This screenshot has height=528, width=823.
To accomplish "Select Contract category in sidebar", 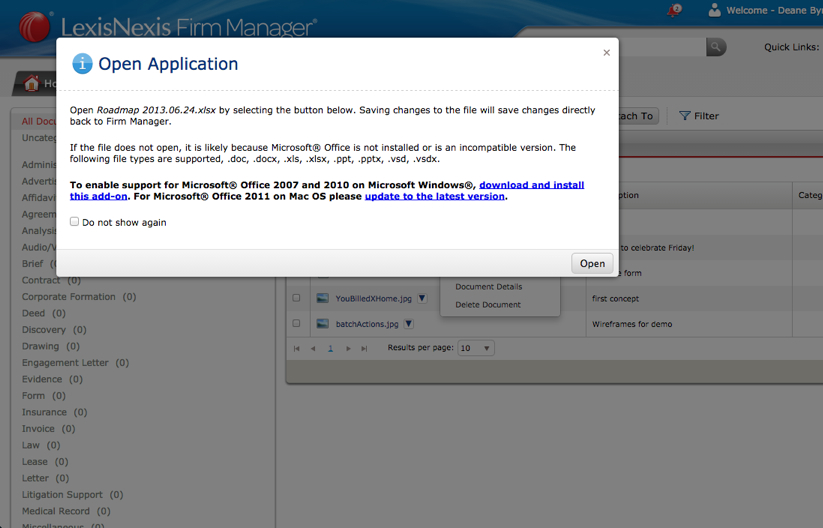I will 51,280.
